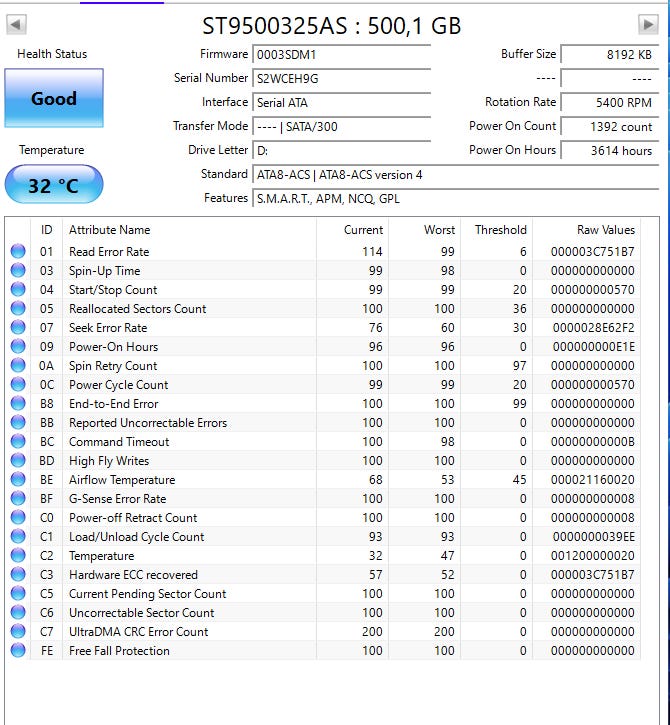670x725 pixels.
Task: Select the Seek Error Rate attribute name
Action: click(108, 328)
